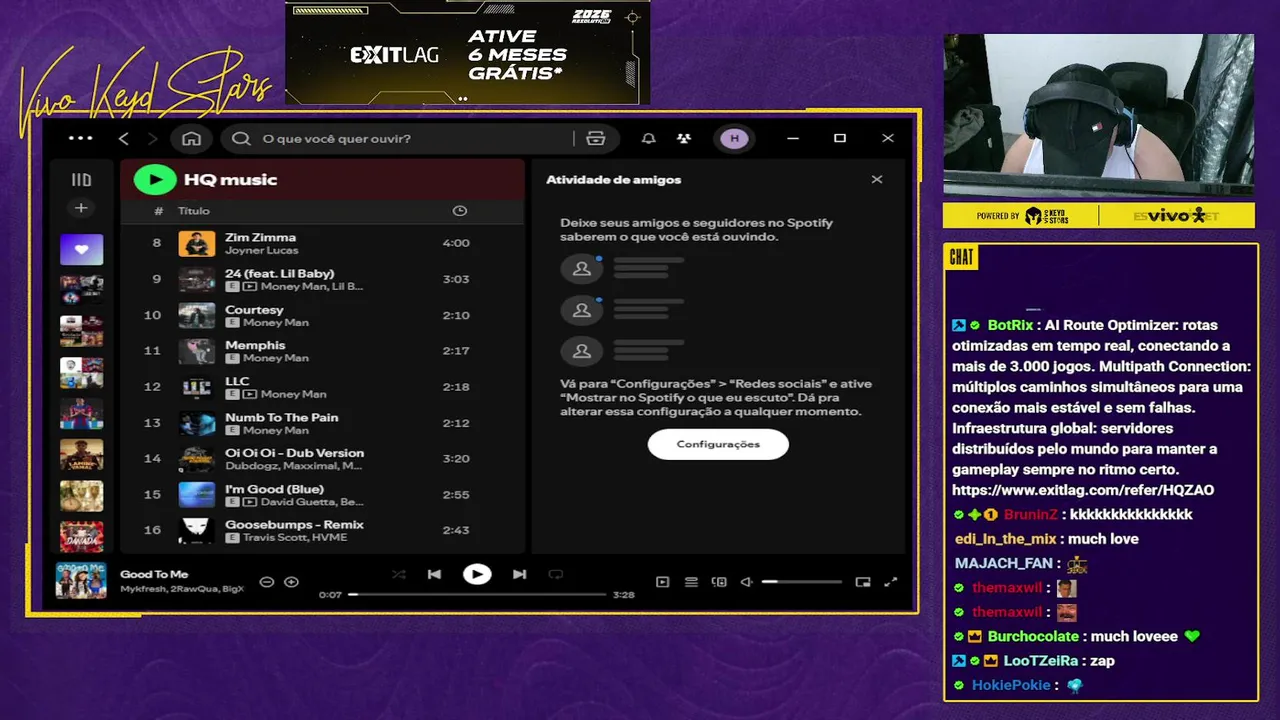The width and height of the screenshot is (1280, 720).
Task: Open the Liked Songs heart playlist
Action: coord(81,249)
